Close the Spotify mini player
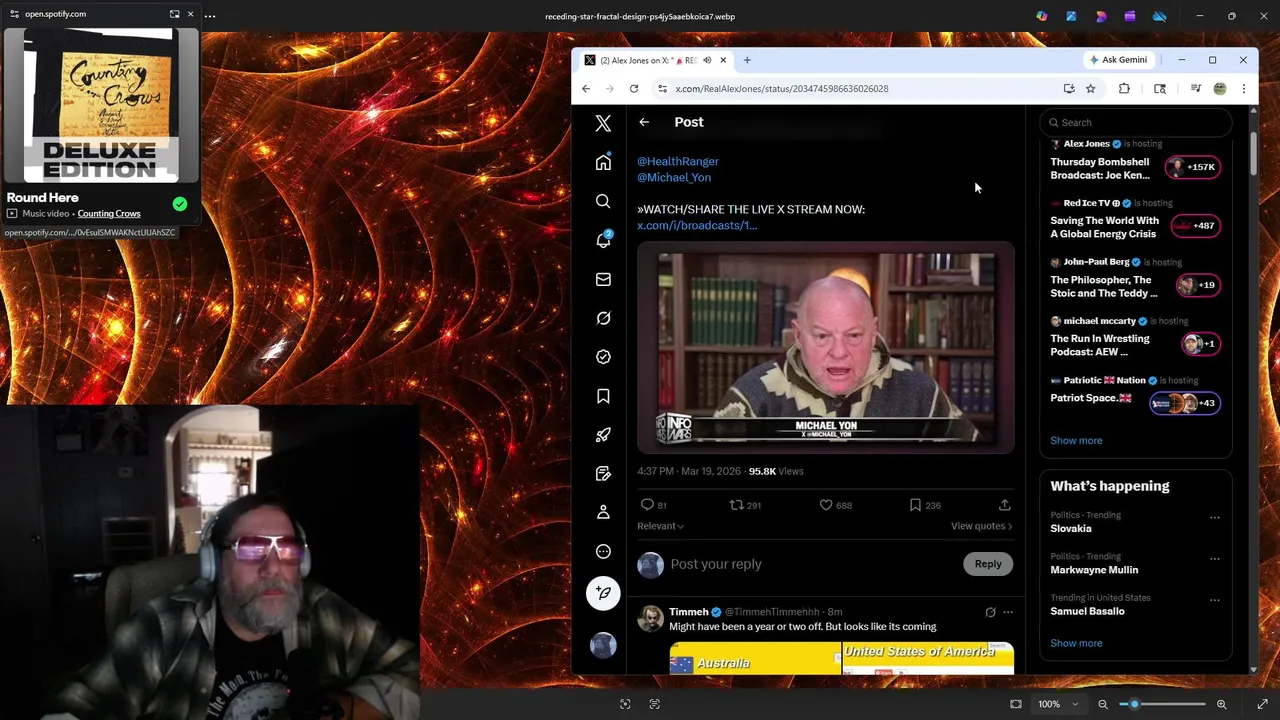 pyautogui.click(x=190, y=14)
